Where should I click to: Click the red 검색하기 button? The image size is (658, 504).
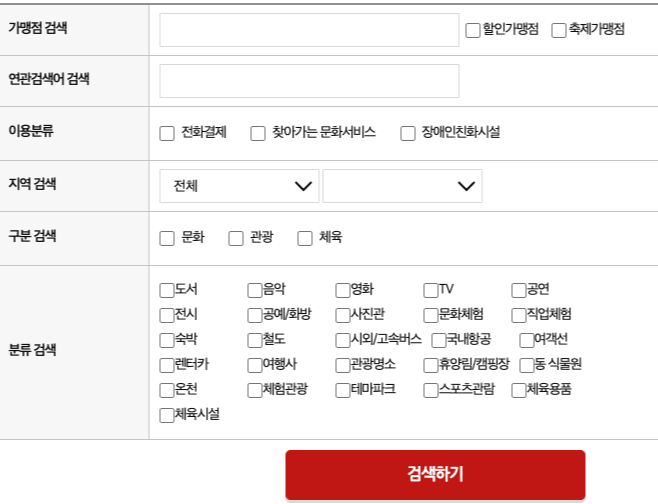point(435,475)
